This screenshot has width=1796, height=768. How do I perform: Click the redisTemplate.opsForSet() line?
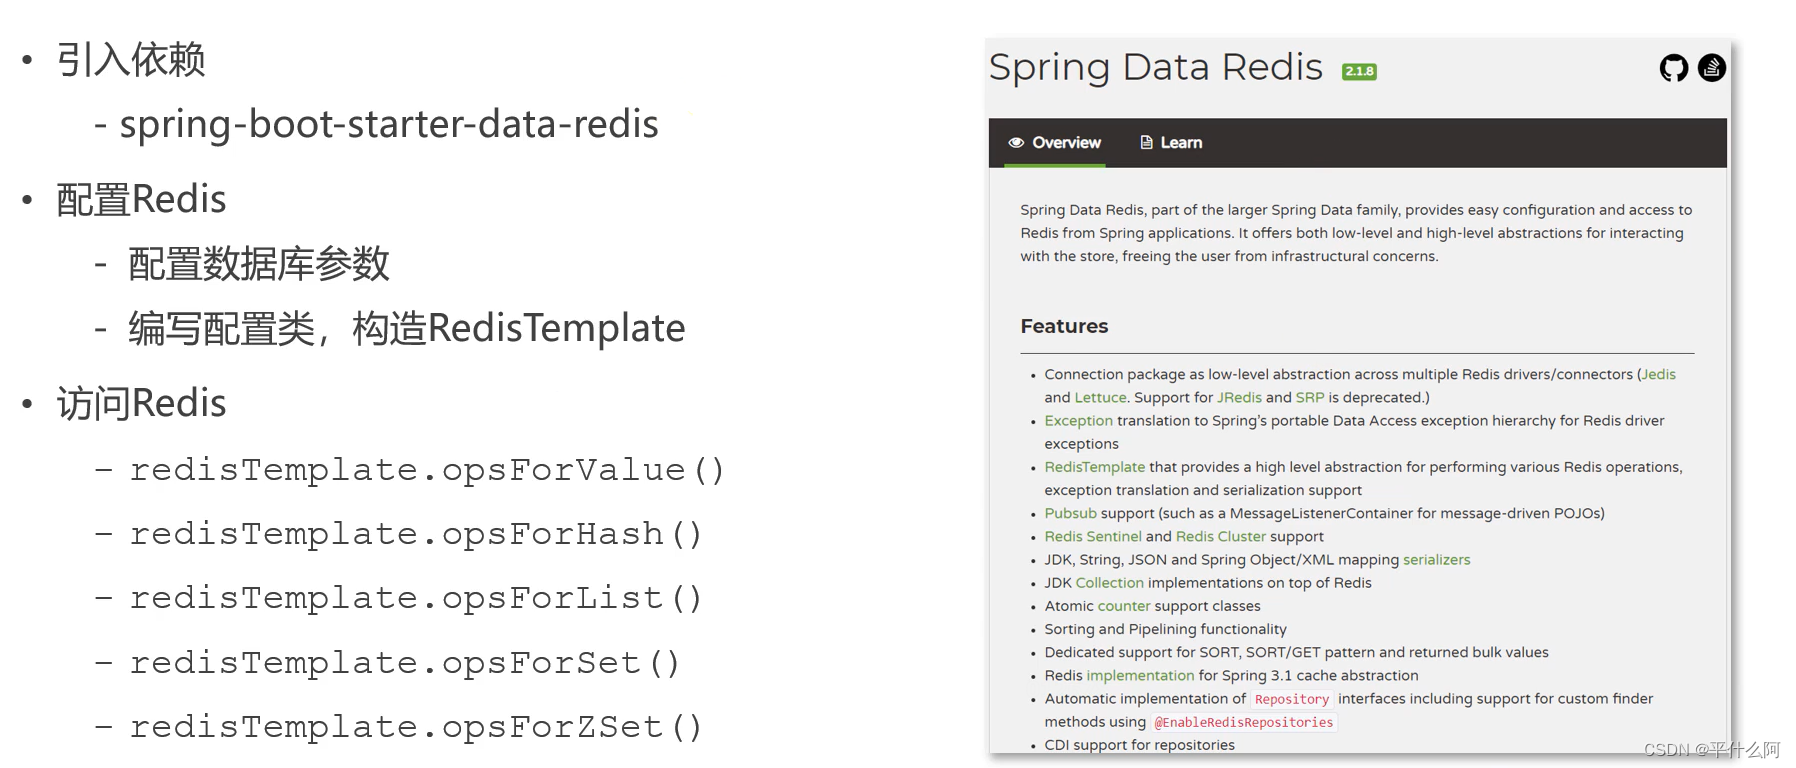coord(405,662)
